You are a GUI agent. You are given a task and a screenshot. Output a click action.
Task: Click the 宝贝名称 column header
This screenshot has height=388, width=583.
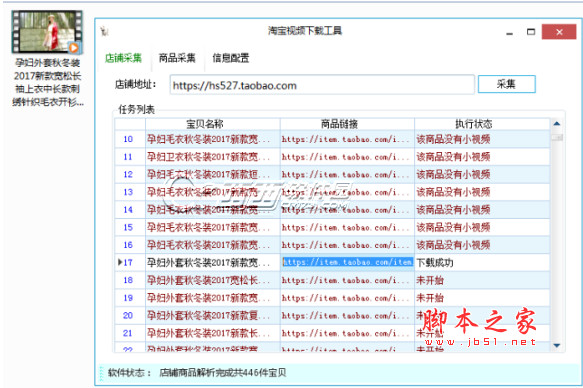click(x=213, y=124)
